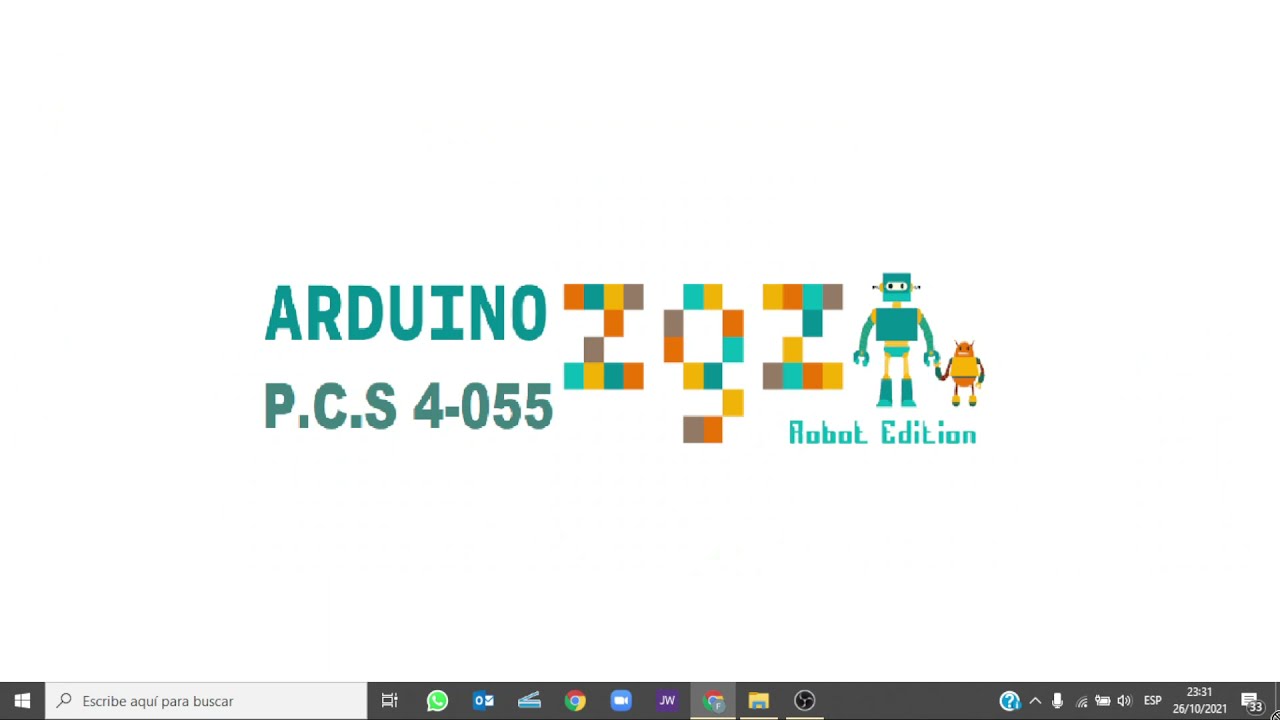Switch to the active Chrome profile window
The width and height of the screenshot is (1280, 720).
pos(713,701)
